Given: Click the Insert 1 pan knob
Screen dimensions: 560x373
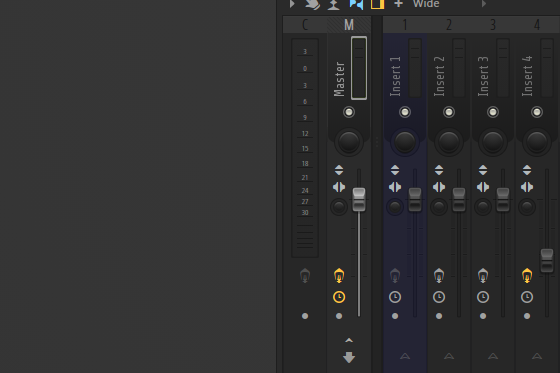Looking at the screenshot, I should [405, 142].
